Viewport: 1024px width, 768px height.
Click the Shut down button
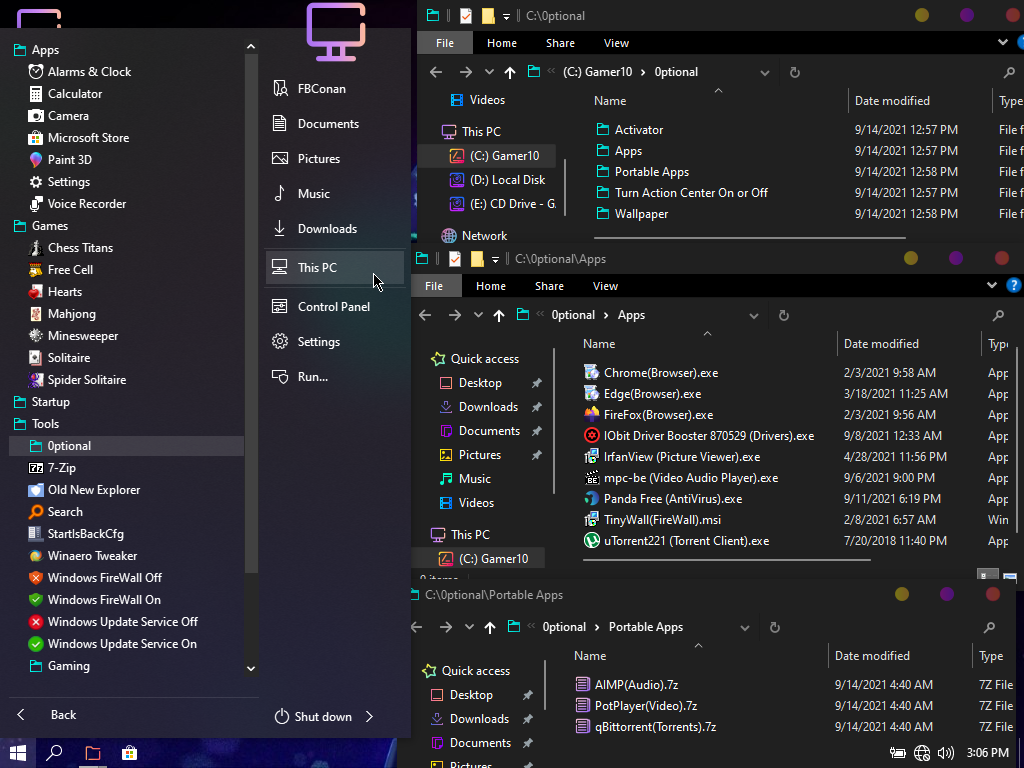[313, 716]
